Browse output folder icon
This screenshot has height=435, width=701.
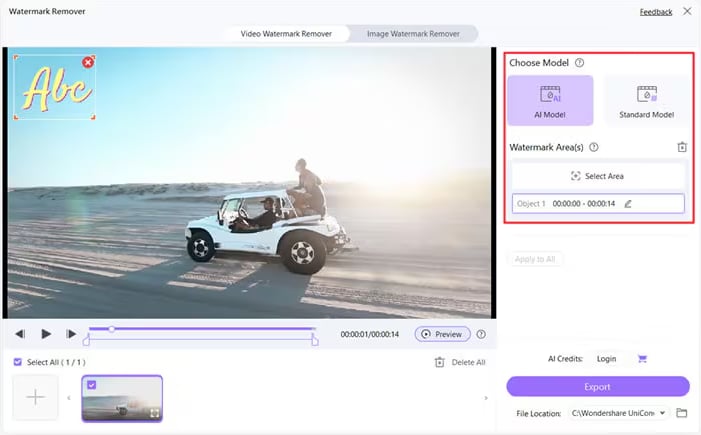681,413
